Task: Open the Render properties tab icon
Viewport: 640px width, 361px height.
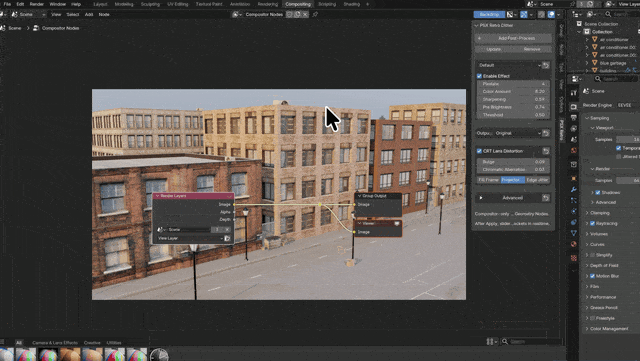Action: (x=573, y=107)
